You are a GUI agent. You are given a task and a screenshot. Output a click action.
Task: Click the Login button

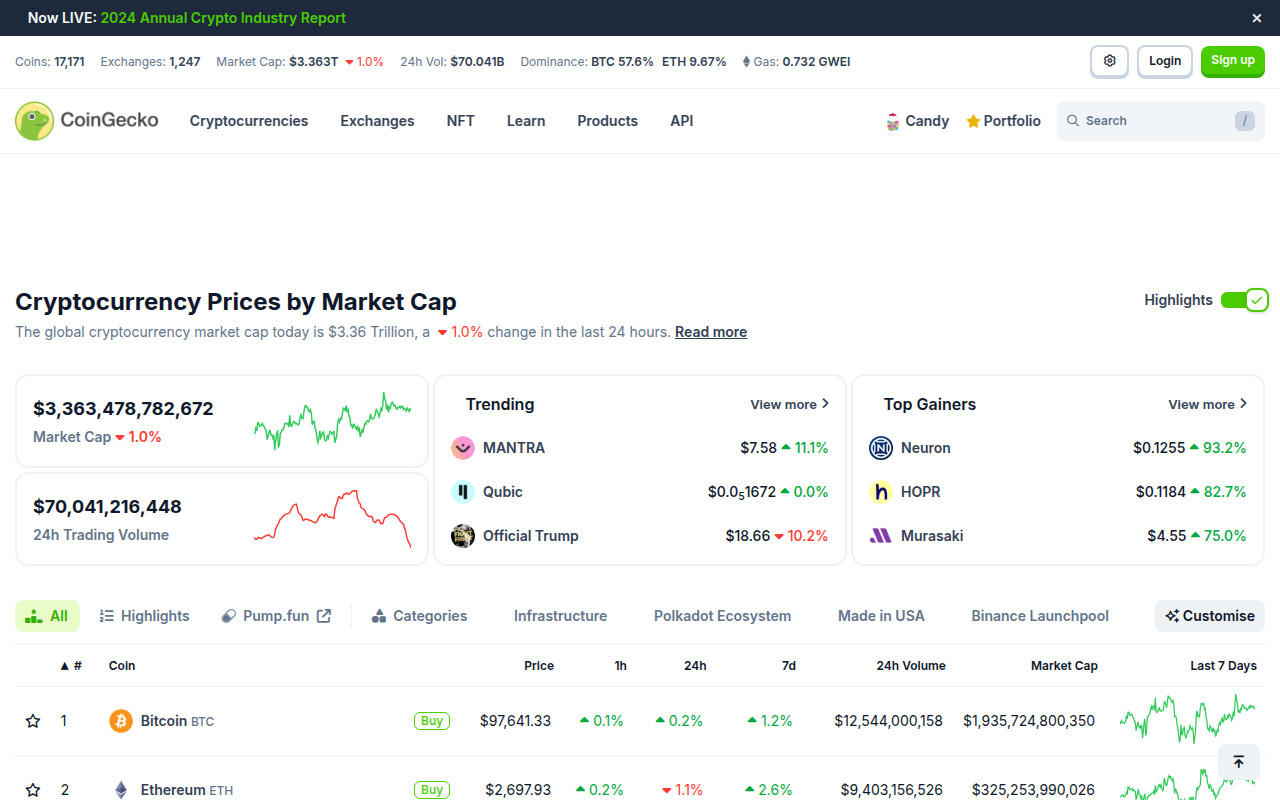(x=1165, y=61)
